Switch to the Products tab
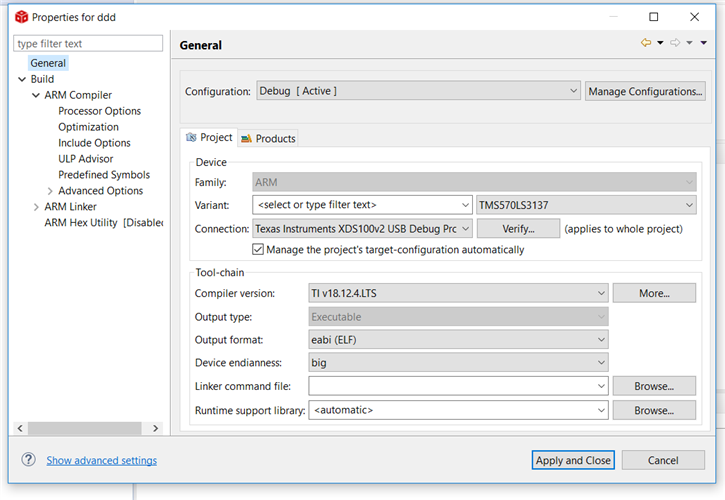 [268, 138]
